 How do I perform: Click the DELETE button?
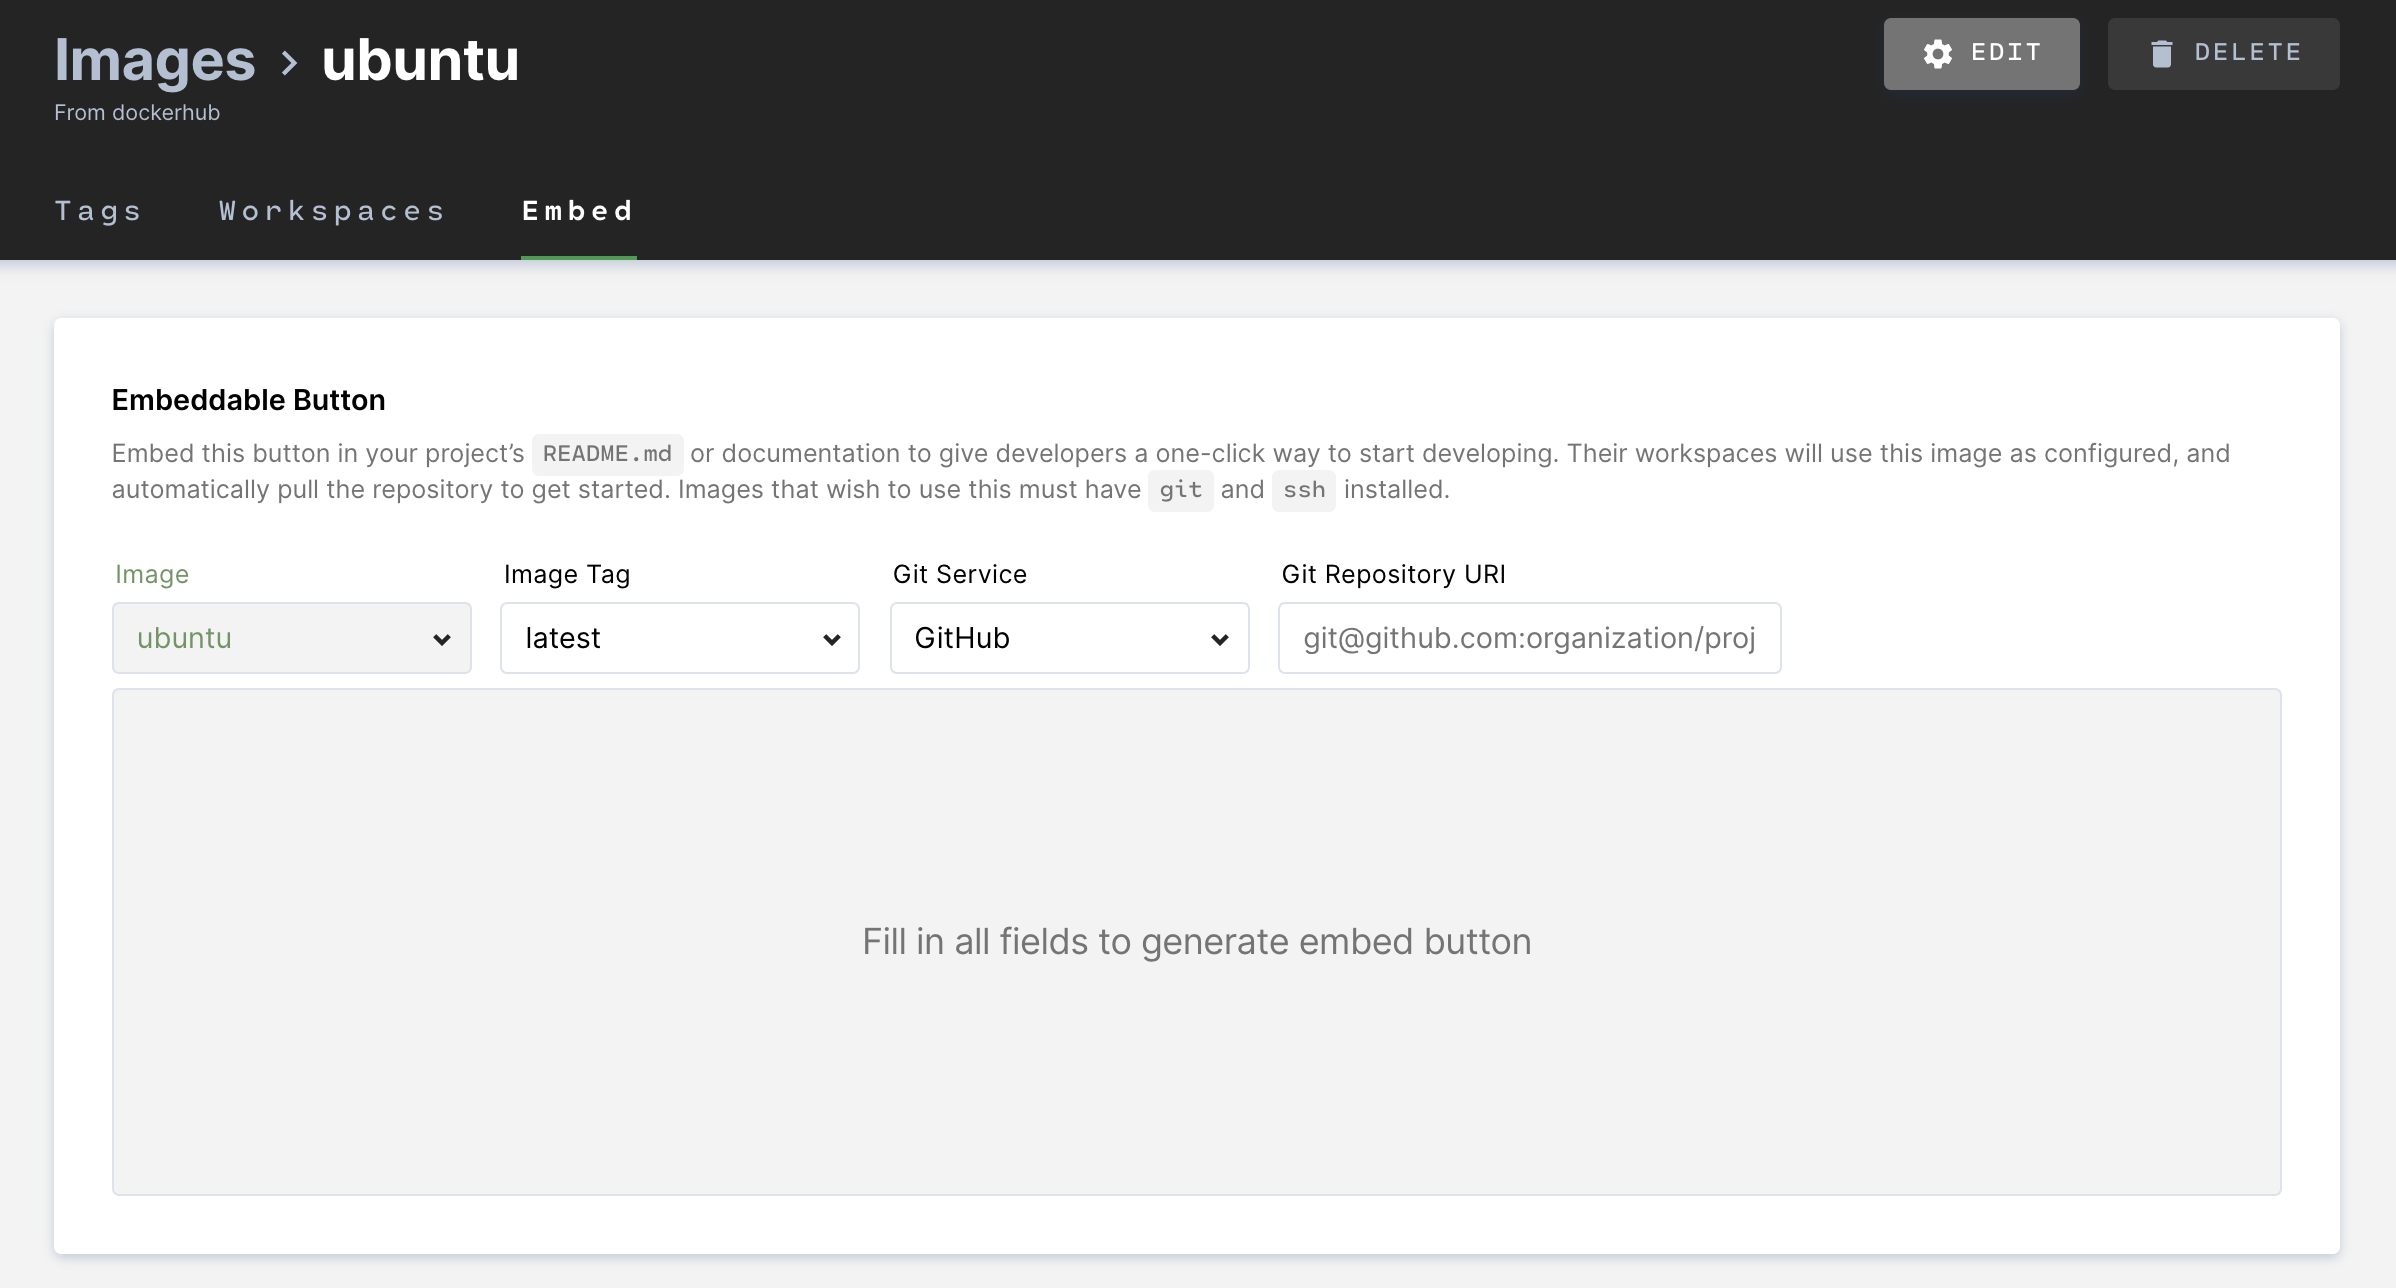coord(2223,54)
